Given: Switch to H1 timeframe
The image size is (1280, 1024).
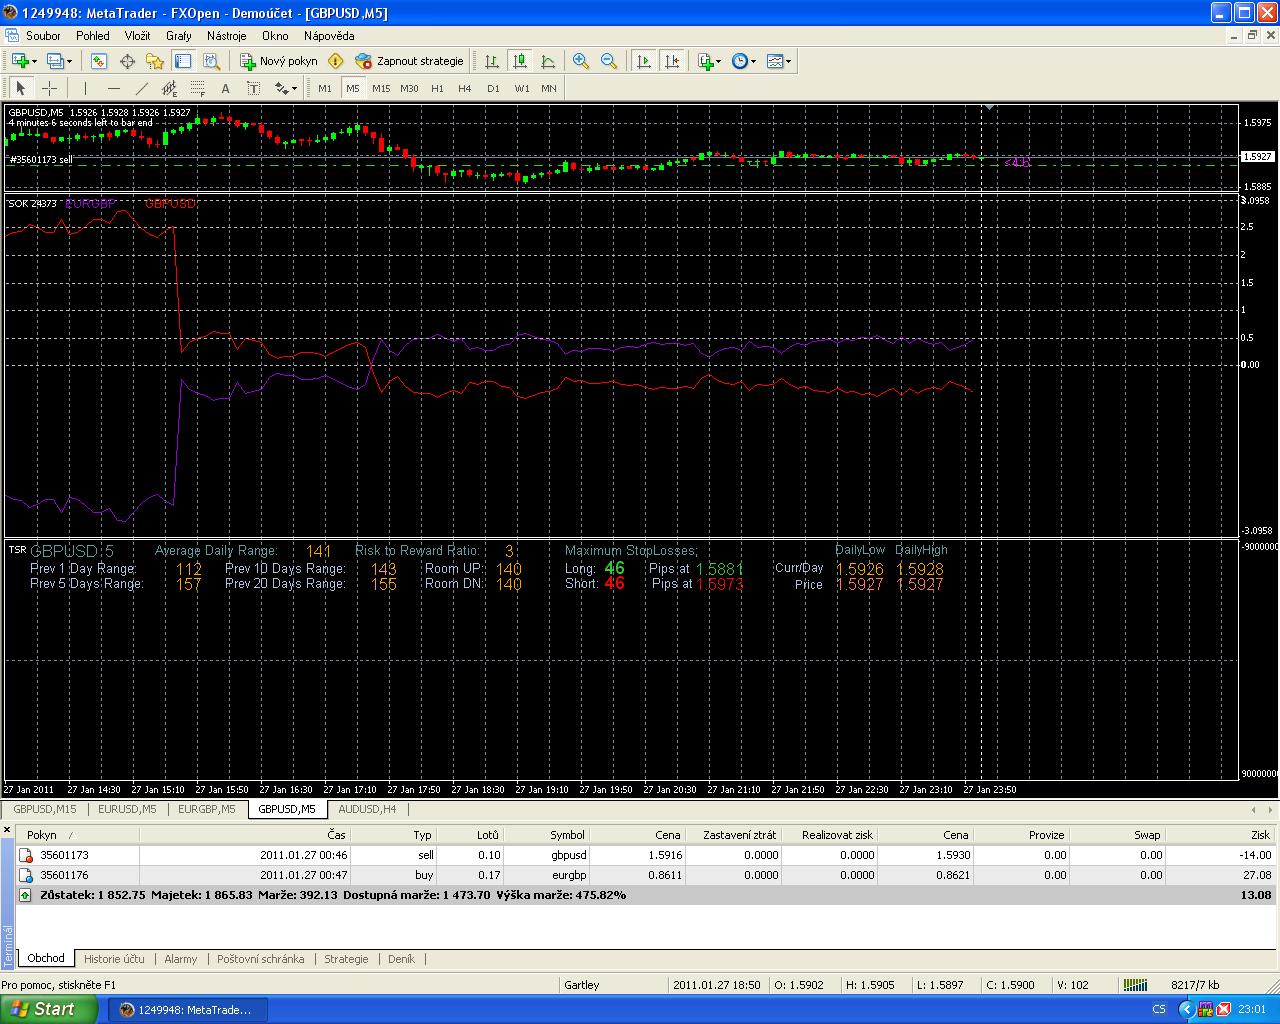Looking at the screenshot, I should tap(437, 88).
